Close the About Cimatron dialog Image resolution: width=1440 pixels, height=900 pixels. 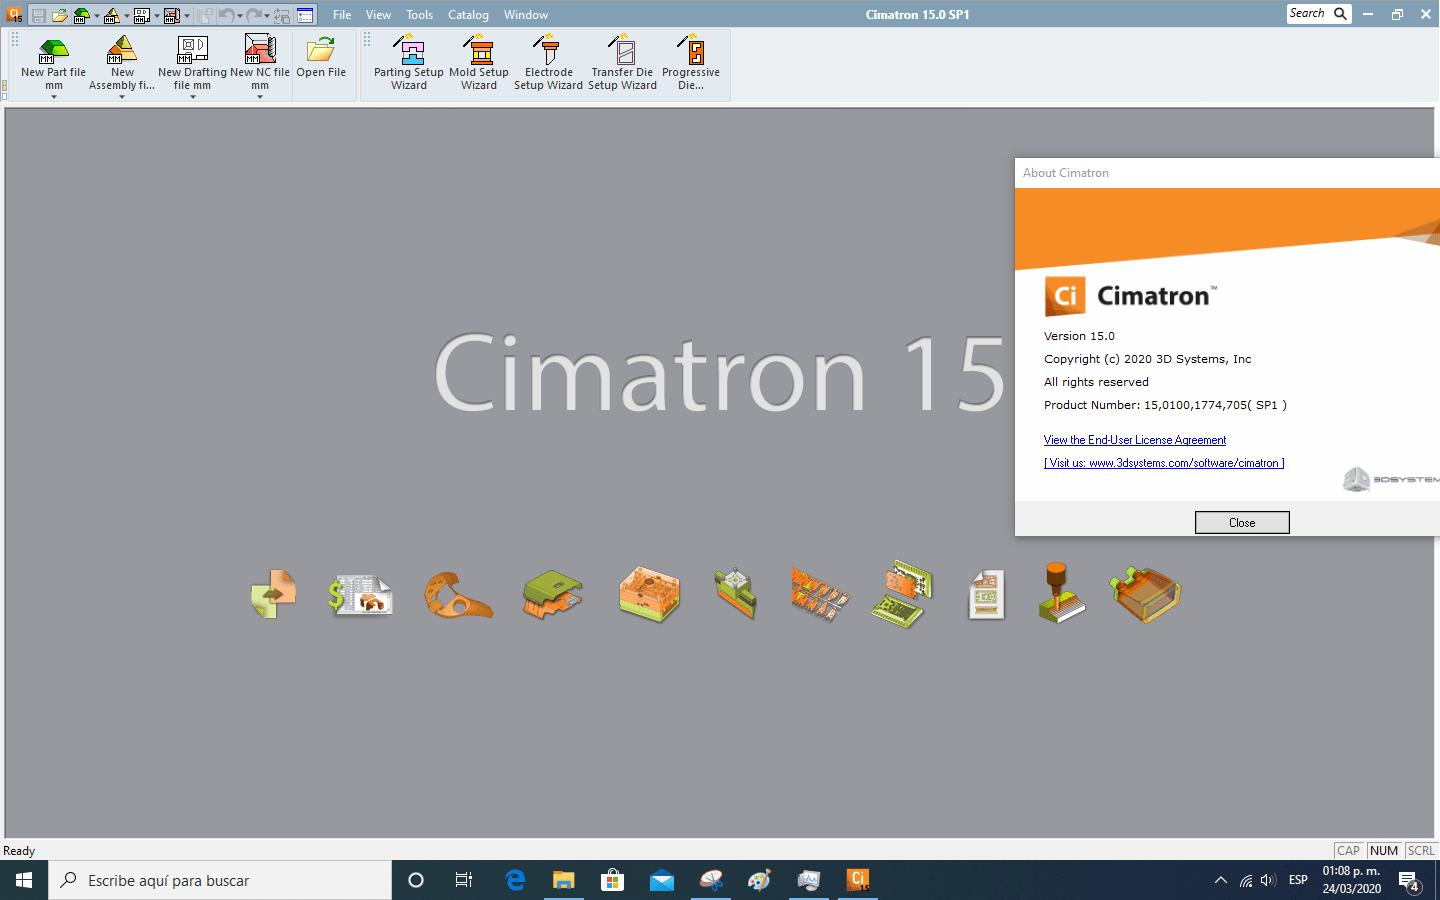[1242, 522]
